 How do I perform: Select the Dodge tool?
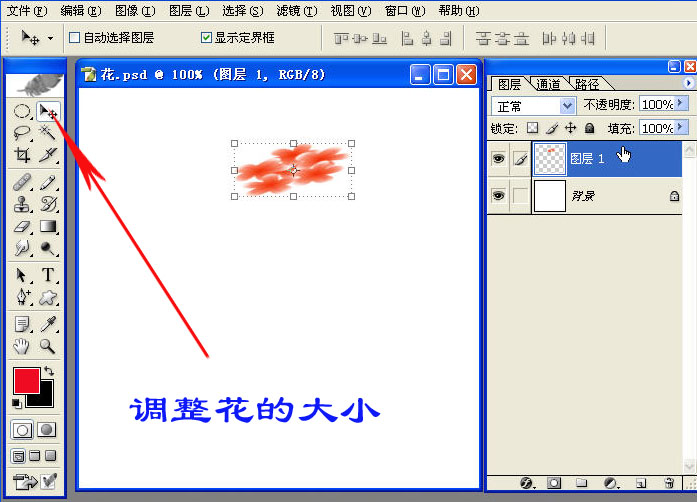coord(48,248)
